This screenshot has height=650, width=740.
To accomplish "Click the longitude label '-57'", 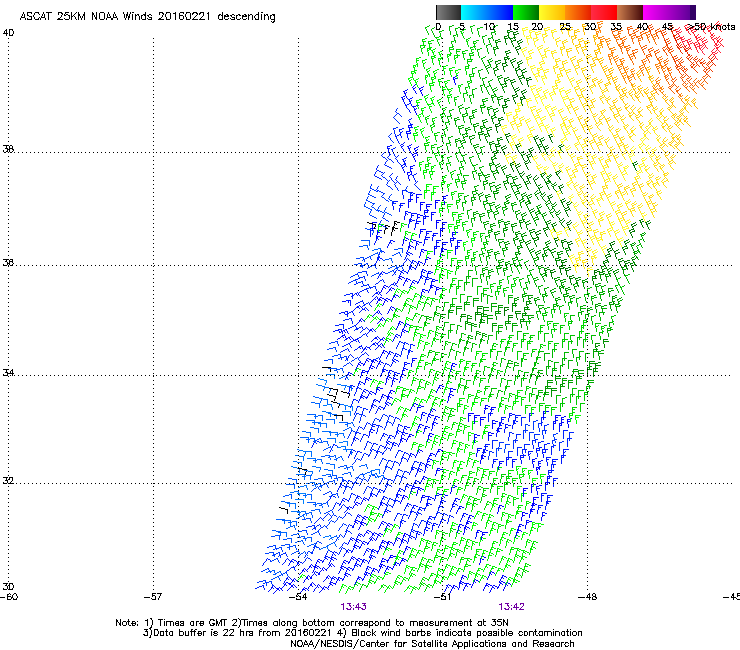I will [x=152, y=597].
